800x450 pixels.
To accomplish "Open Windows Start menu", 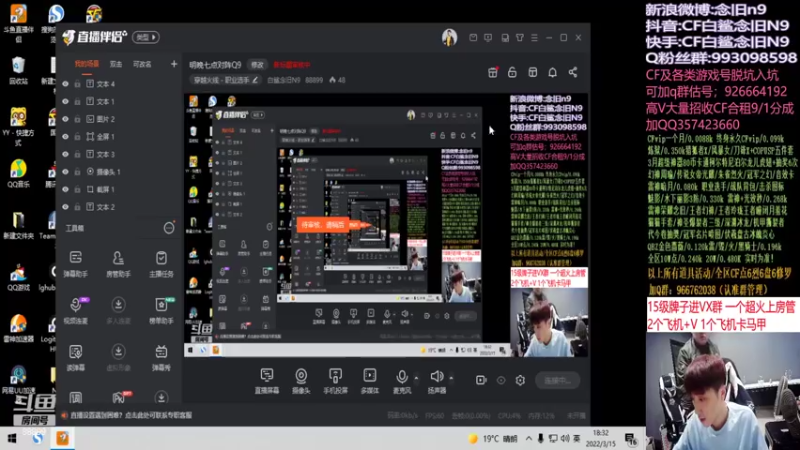I will tap(11, 438).
